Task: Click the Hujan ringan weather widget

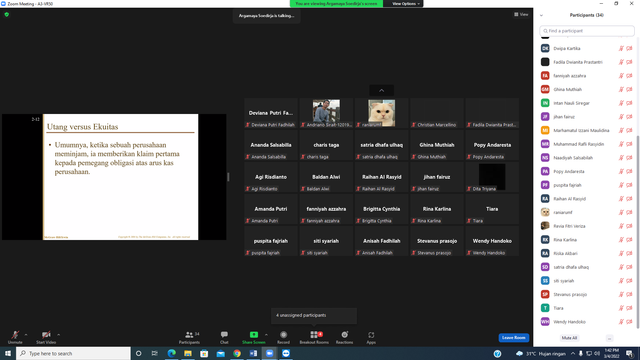Action: [x=540, y=353]
